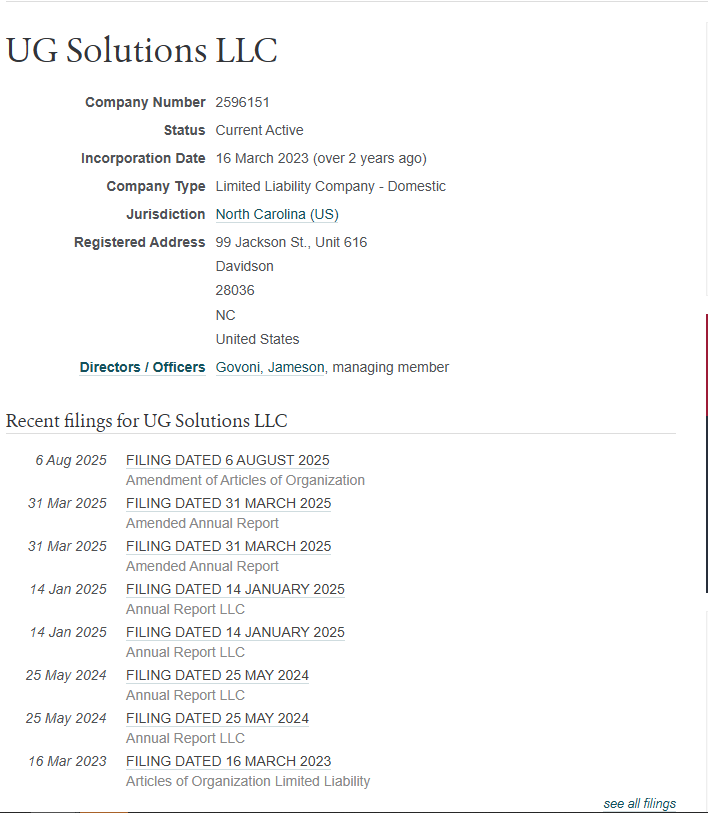Select the upper 14 January 2025 filing
The height and width of the screenshot is (813, 708).
(x=235, y=590)
